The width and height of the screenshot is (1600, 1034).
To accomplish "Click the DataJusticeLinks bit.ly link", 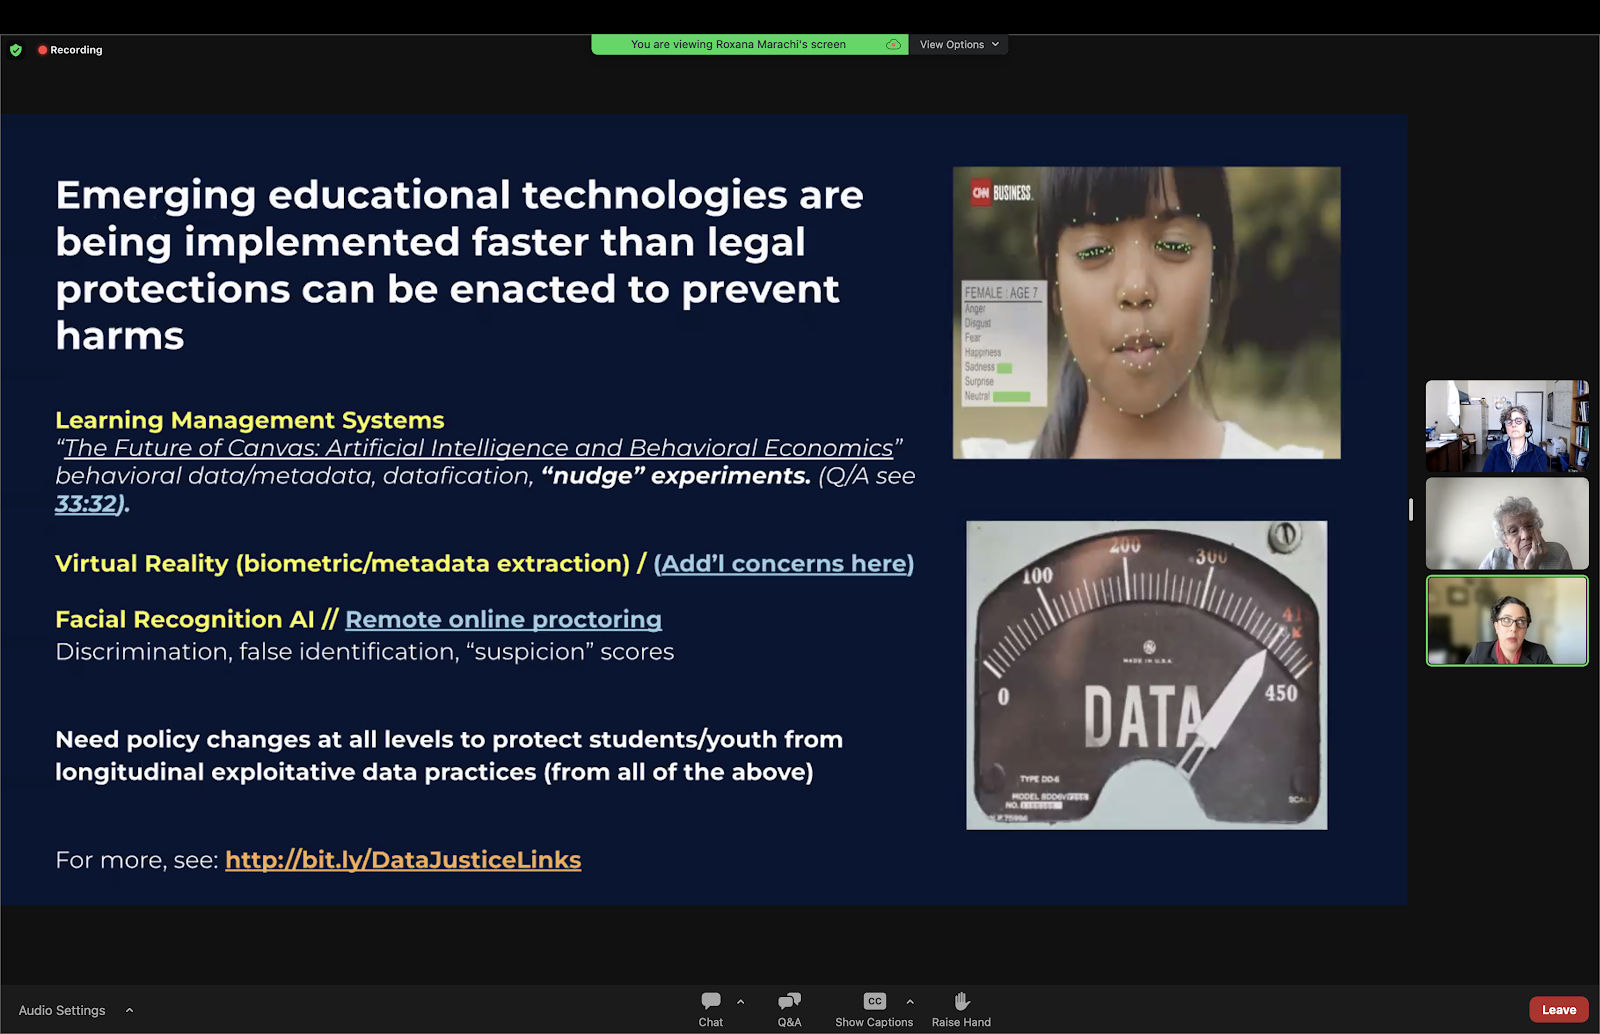I will tap(403, 860).
